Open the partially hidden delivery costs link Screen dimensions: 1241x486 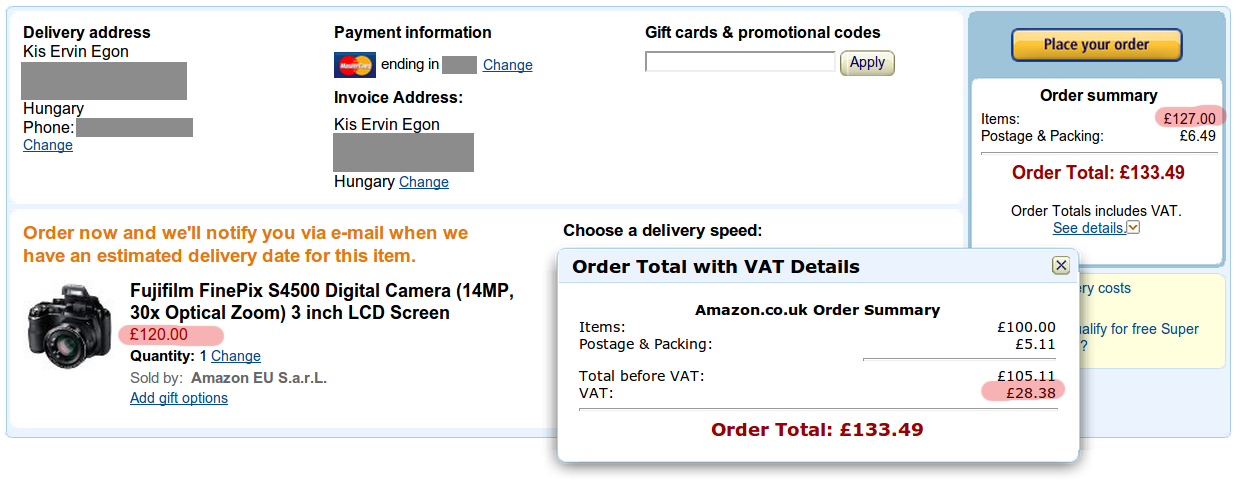tap(1105, 288)
